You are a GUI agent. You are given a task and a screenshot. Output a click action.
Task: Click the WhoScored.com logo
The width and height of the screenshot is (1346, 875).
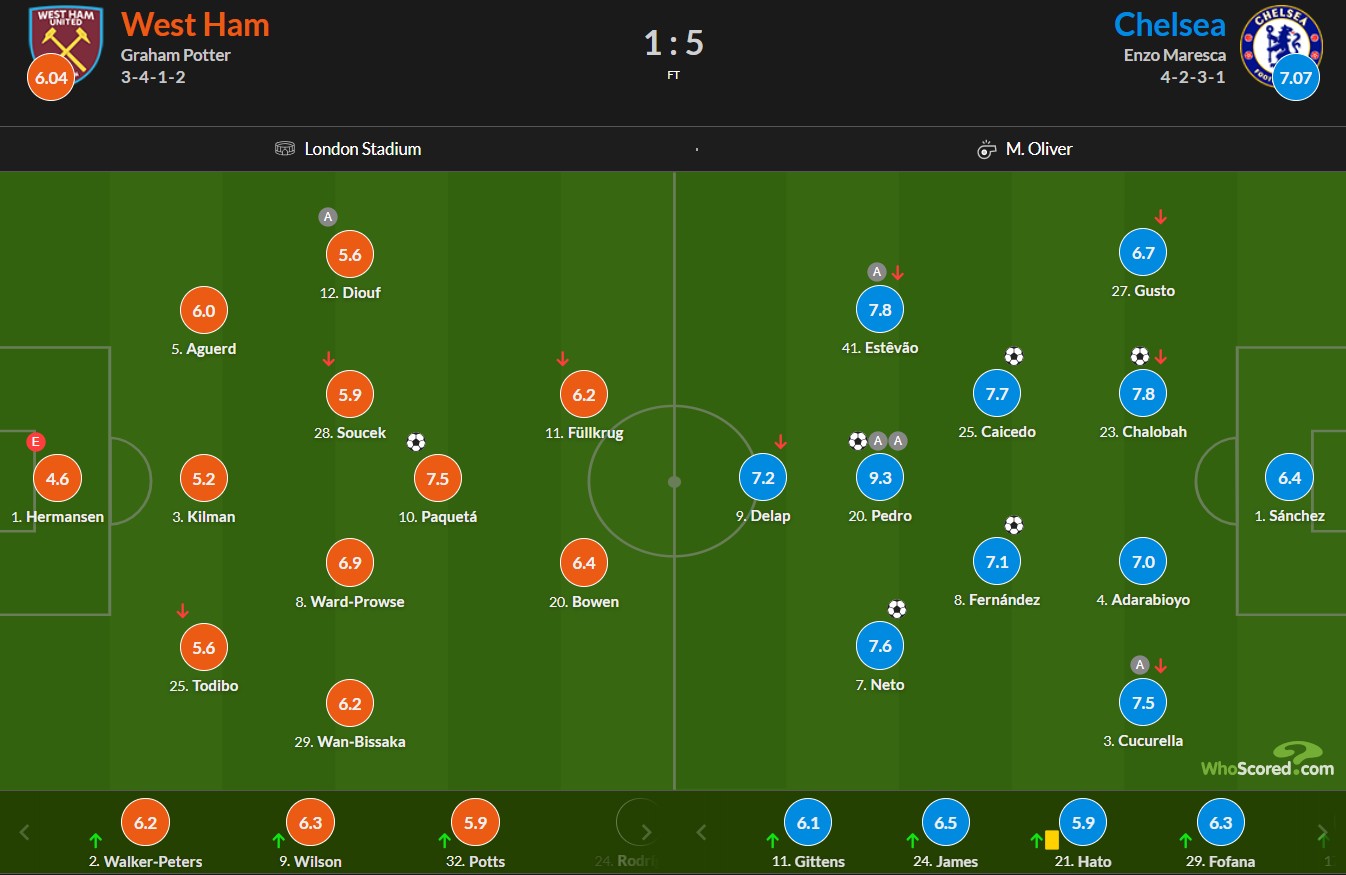pos(1267,760)
